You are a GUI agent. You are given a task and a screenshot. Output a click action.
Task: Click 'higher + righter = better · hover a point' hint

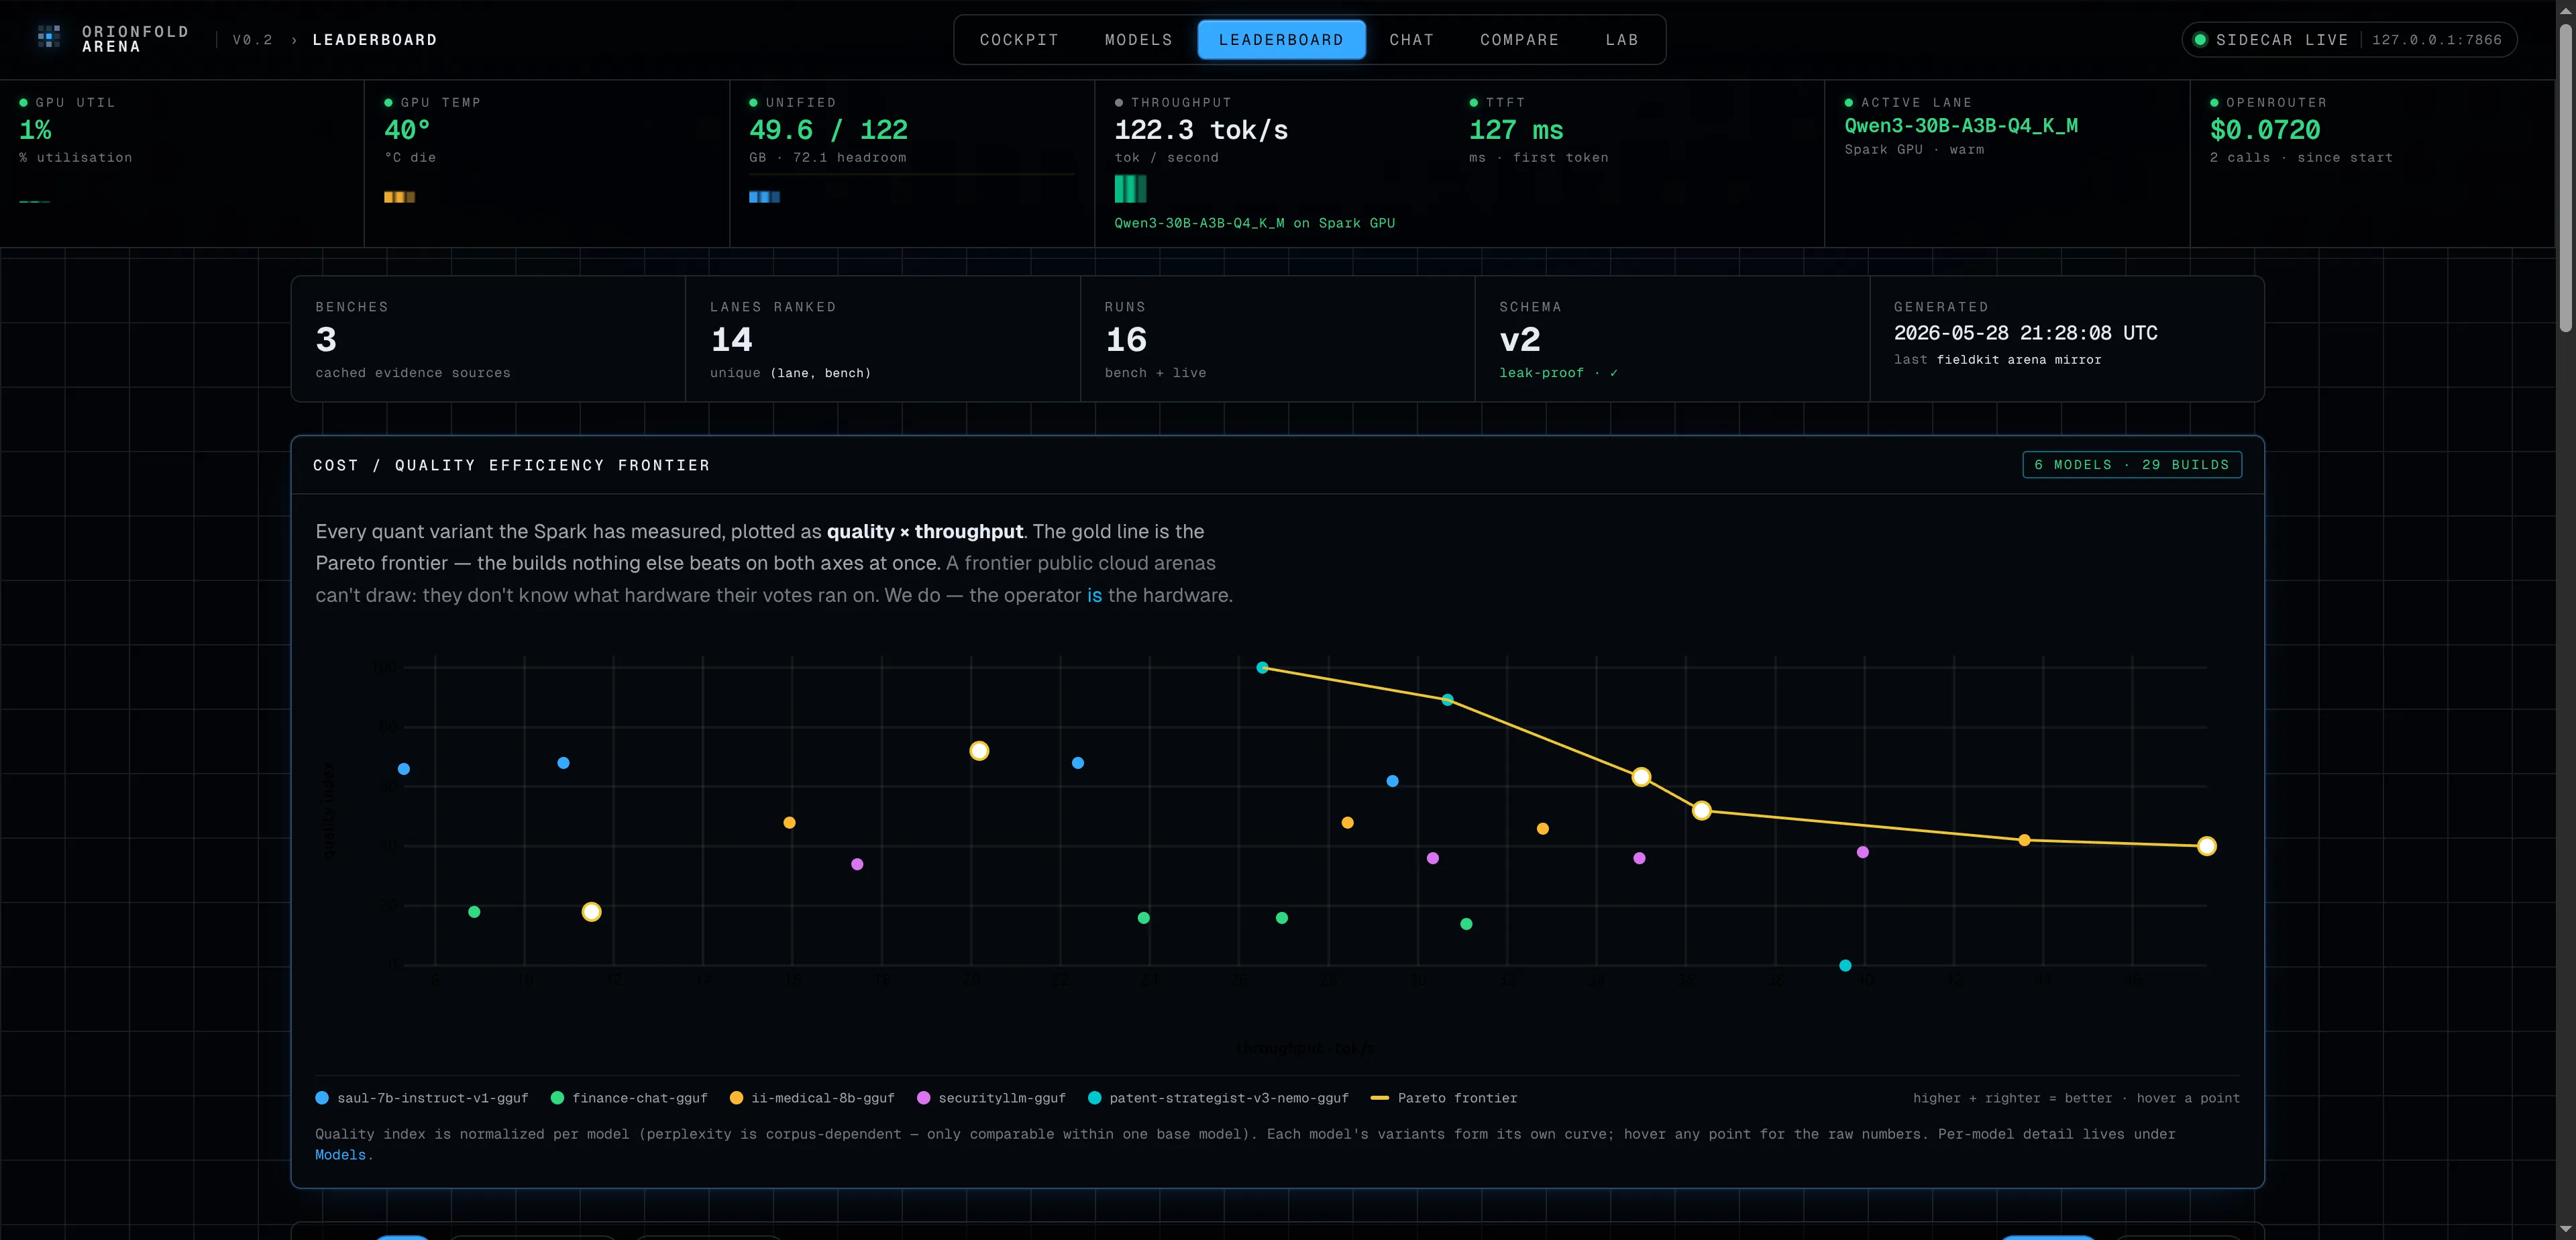pos(2076,1098)
